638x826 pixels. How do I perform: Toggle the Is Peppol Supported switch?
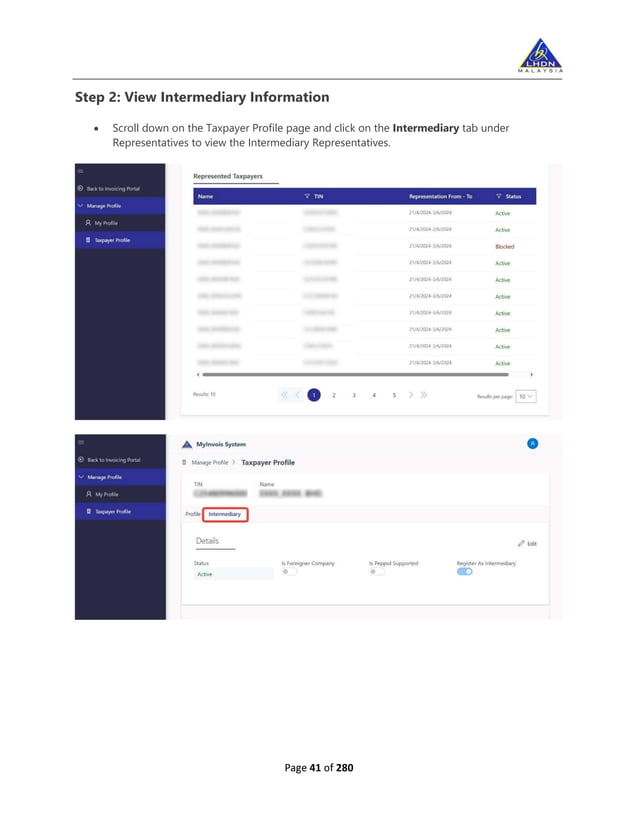tap(376, 572)
